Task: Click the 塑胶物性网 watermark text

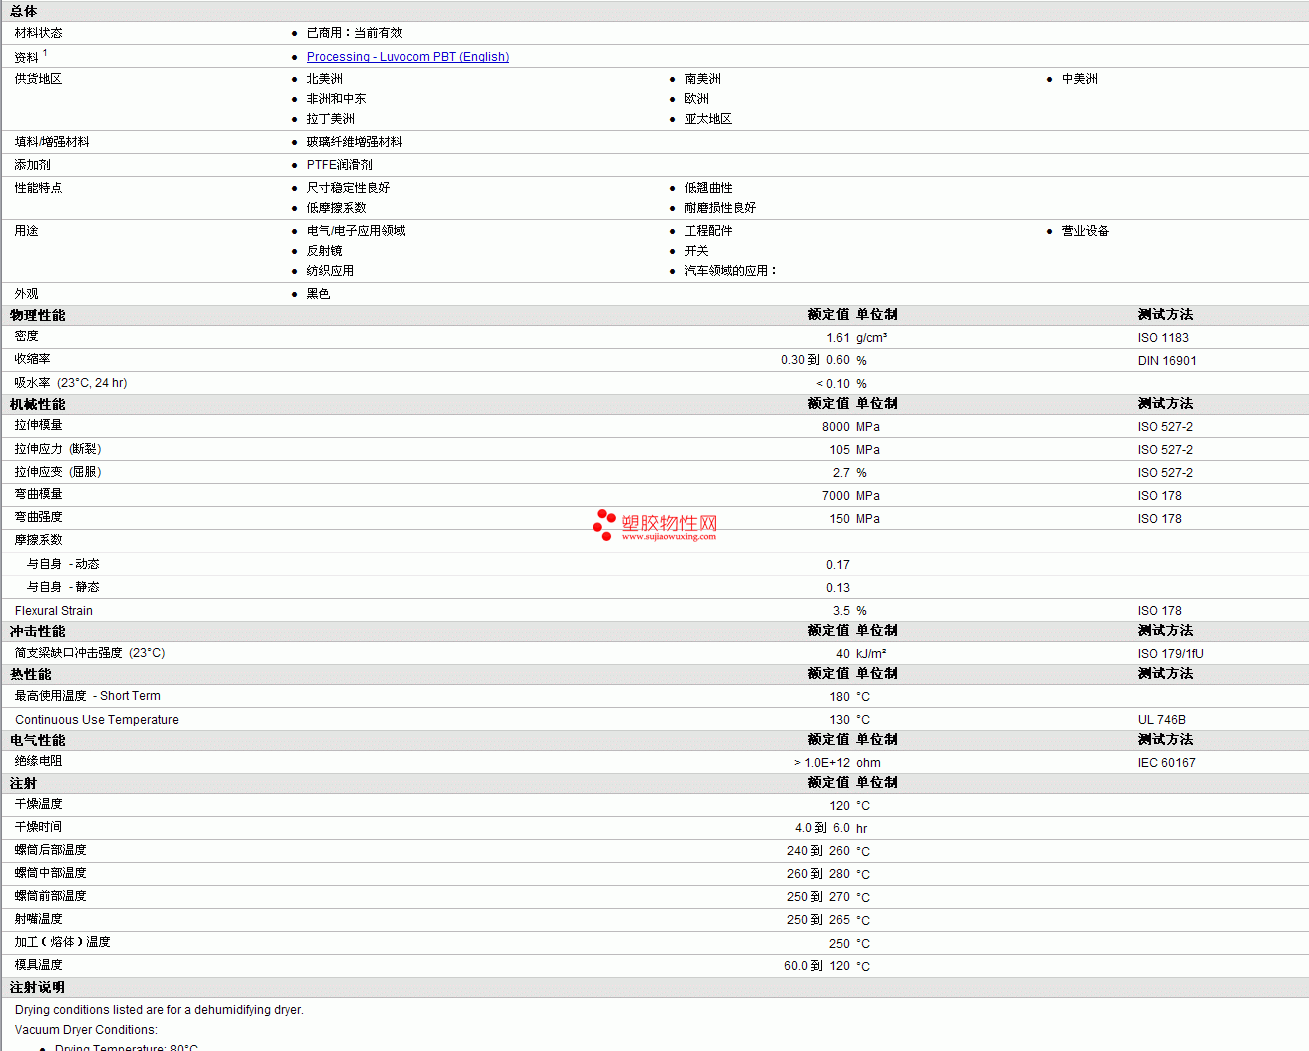Action: tap(669, 522)
